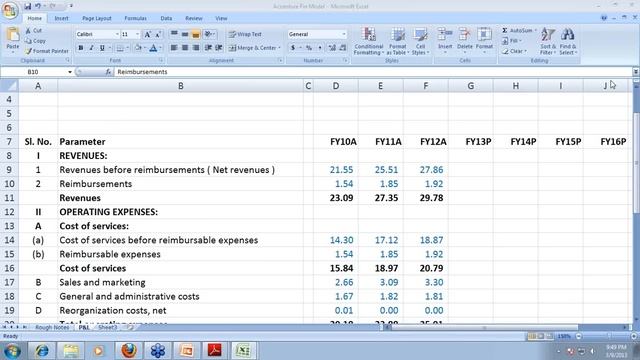This screenshot has width=640, height=360.
Task: Open the Number Format dropdown showing General
Action: (344, 34)
